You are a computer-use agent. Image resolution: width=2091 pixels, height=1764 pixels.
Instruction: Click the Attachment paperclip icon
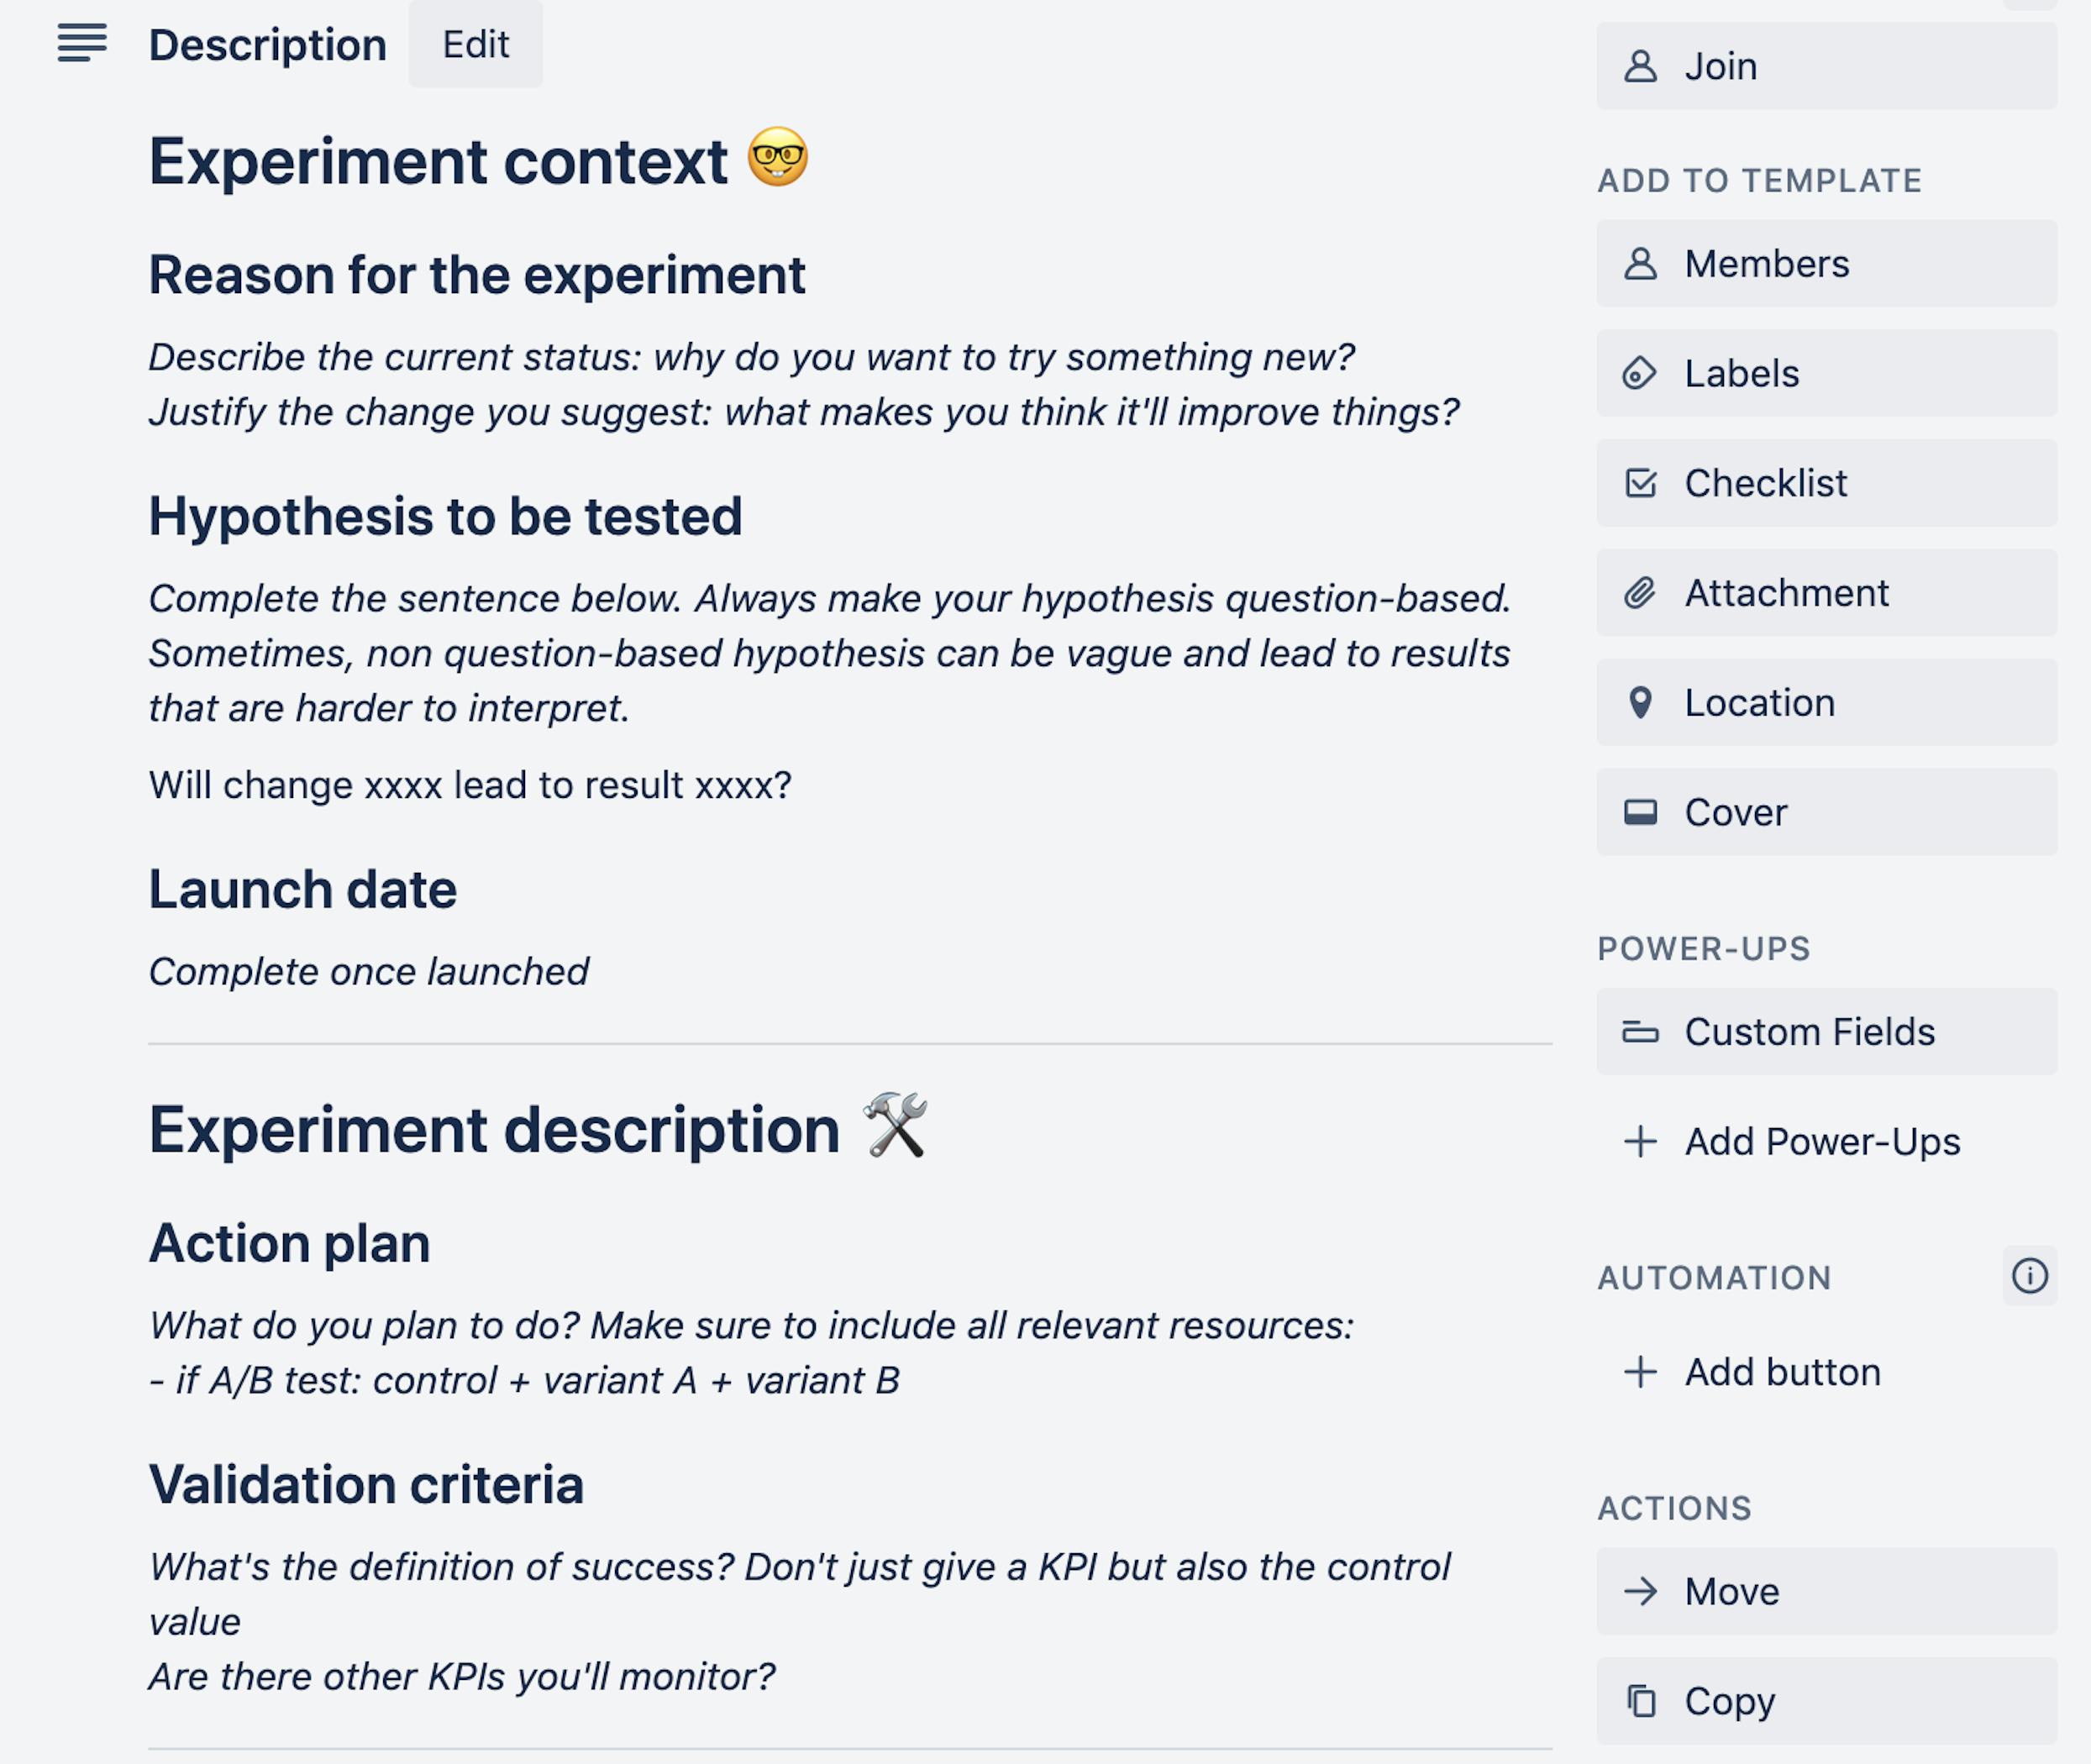(x=1641, y=592)
